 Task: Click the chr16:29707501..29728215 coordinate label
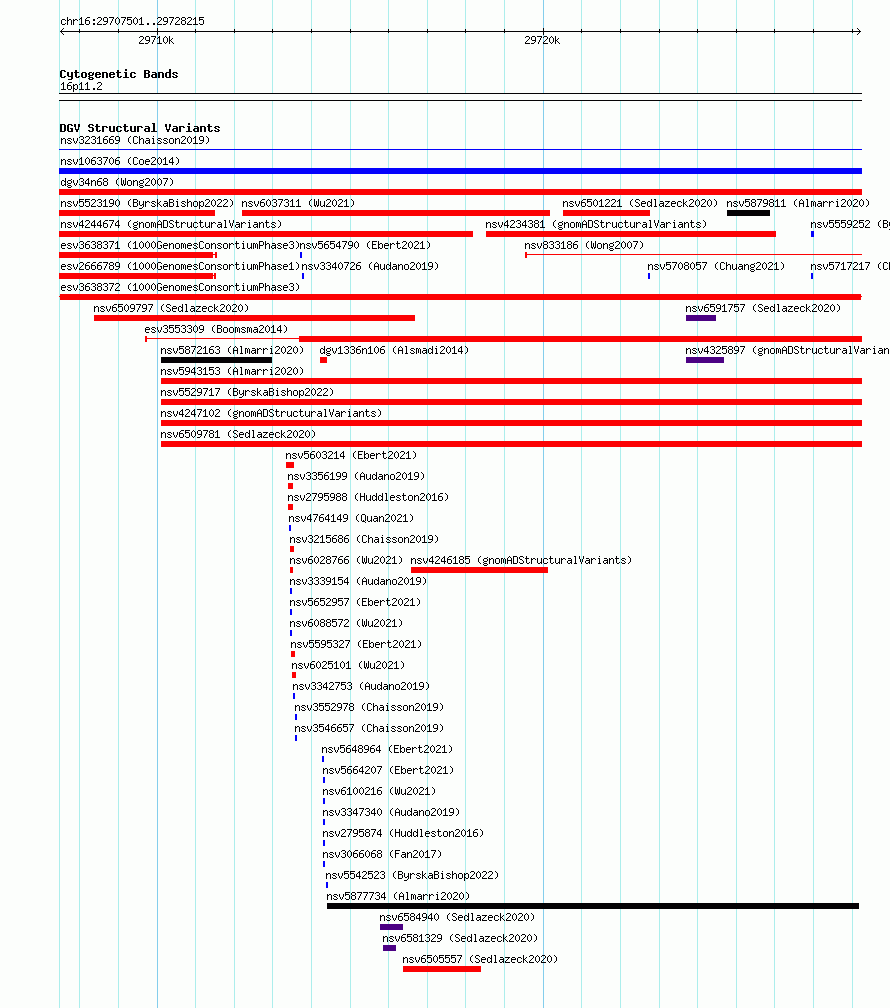pos(132,21)
